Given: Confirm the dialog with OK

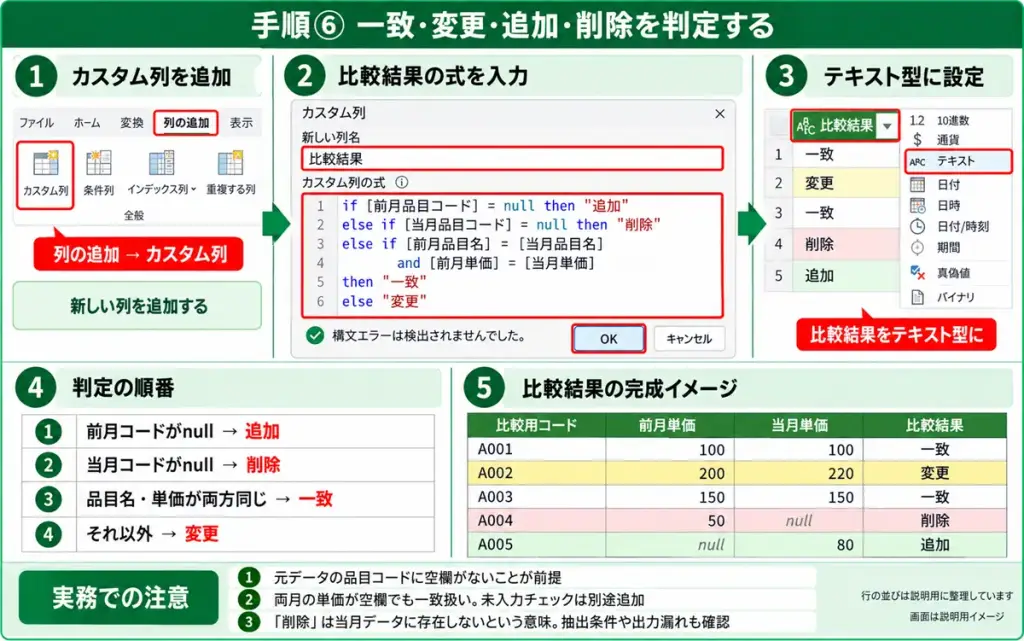Looking at the screenshot, I should pyautogui.click(x=609, y=339).
